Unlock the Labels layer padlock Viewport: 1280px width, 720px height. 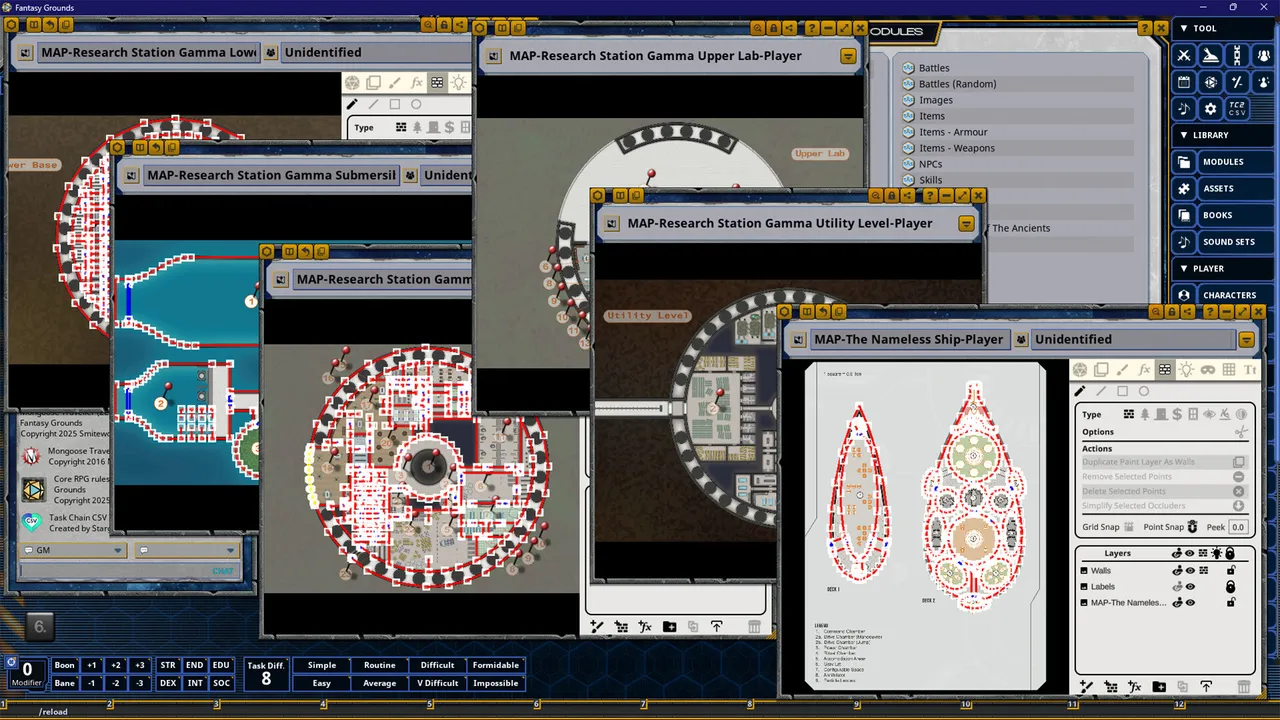pyautogui.click(x=1231, y=587)
